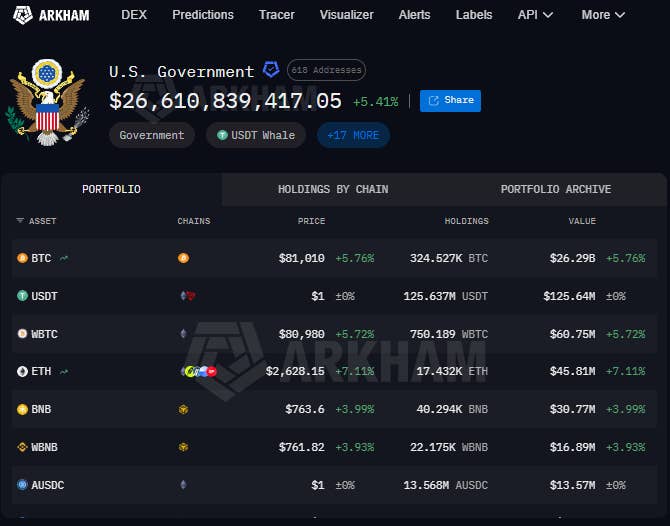The height and width of the screenshot is (526, 670).
Task: Click the total balance $26,610,839,417.05
Action: [x=225, y=101]
